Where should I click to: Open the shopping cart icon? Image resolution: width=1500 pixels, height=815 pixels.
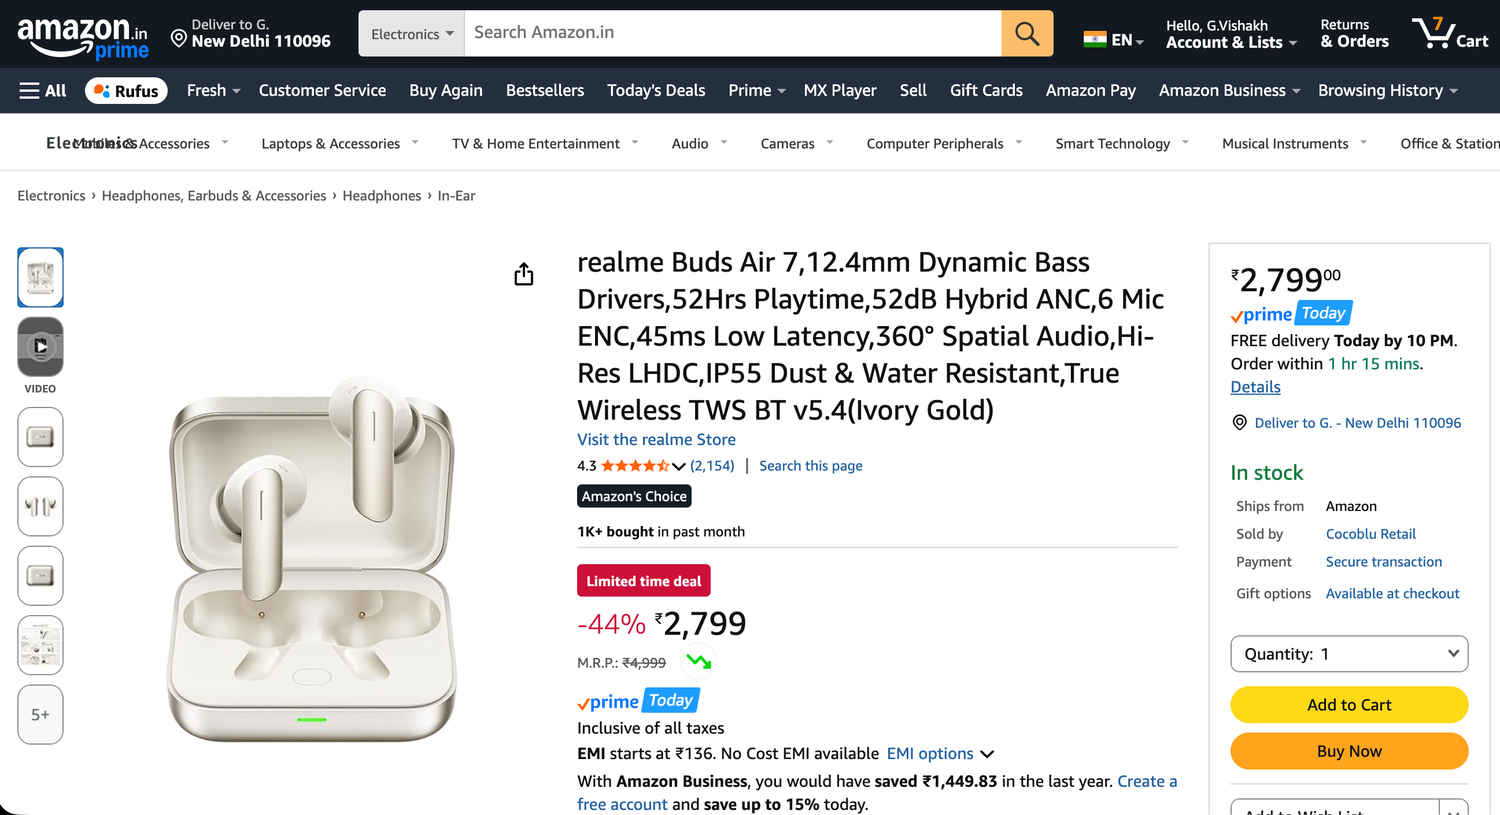point(1449,33)
